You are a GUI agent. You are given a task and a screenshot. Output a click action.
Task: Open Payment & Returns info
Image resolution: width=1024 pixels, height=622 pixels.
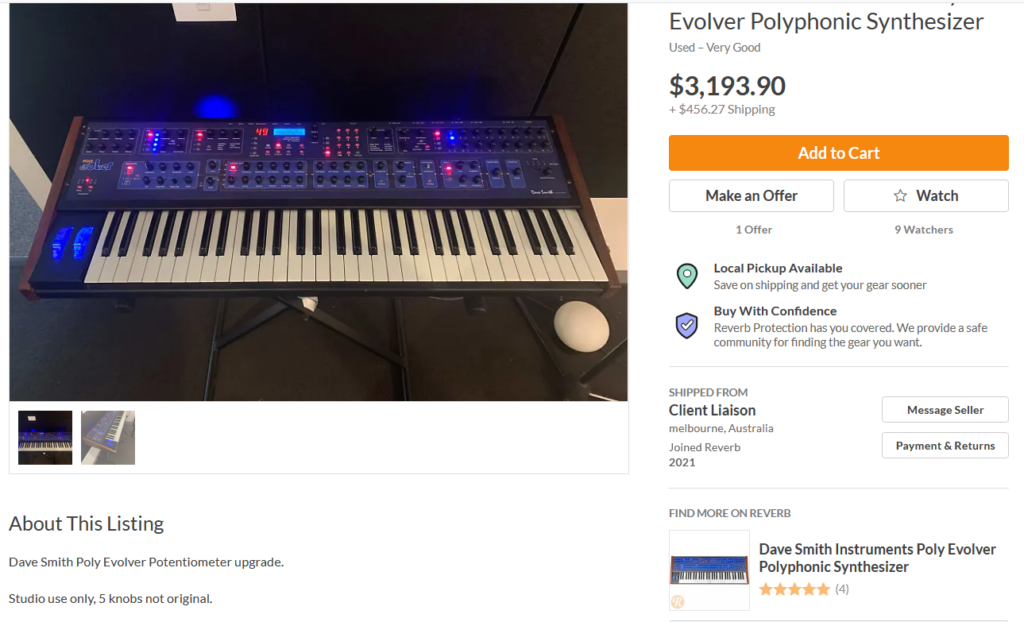945,446
